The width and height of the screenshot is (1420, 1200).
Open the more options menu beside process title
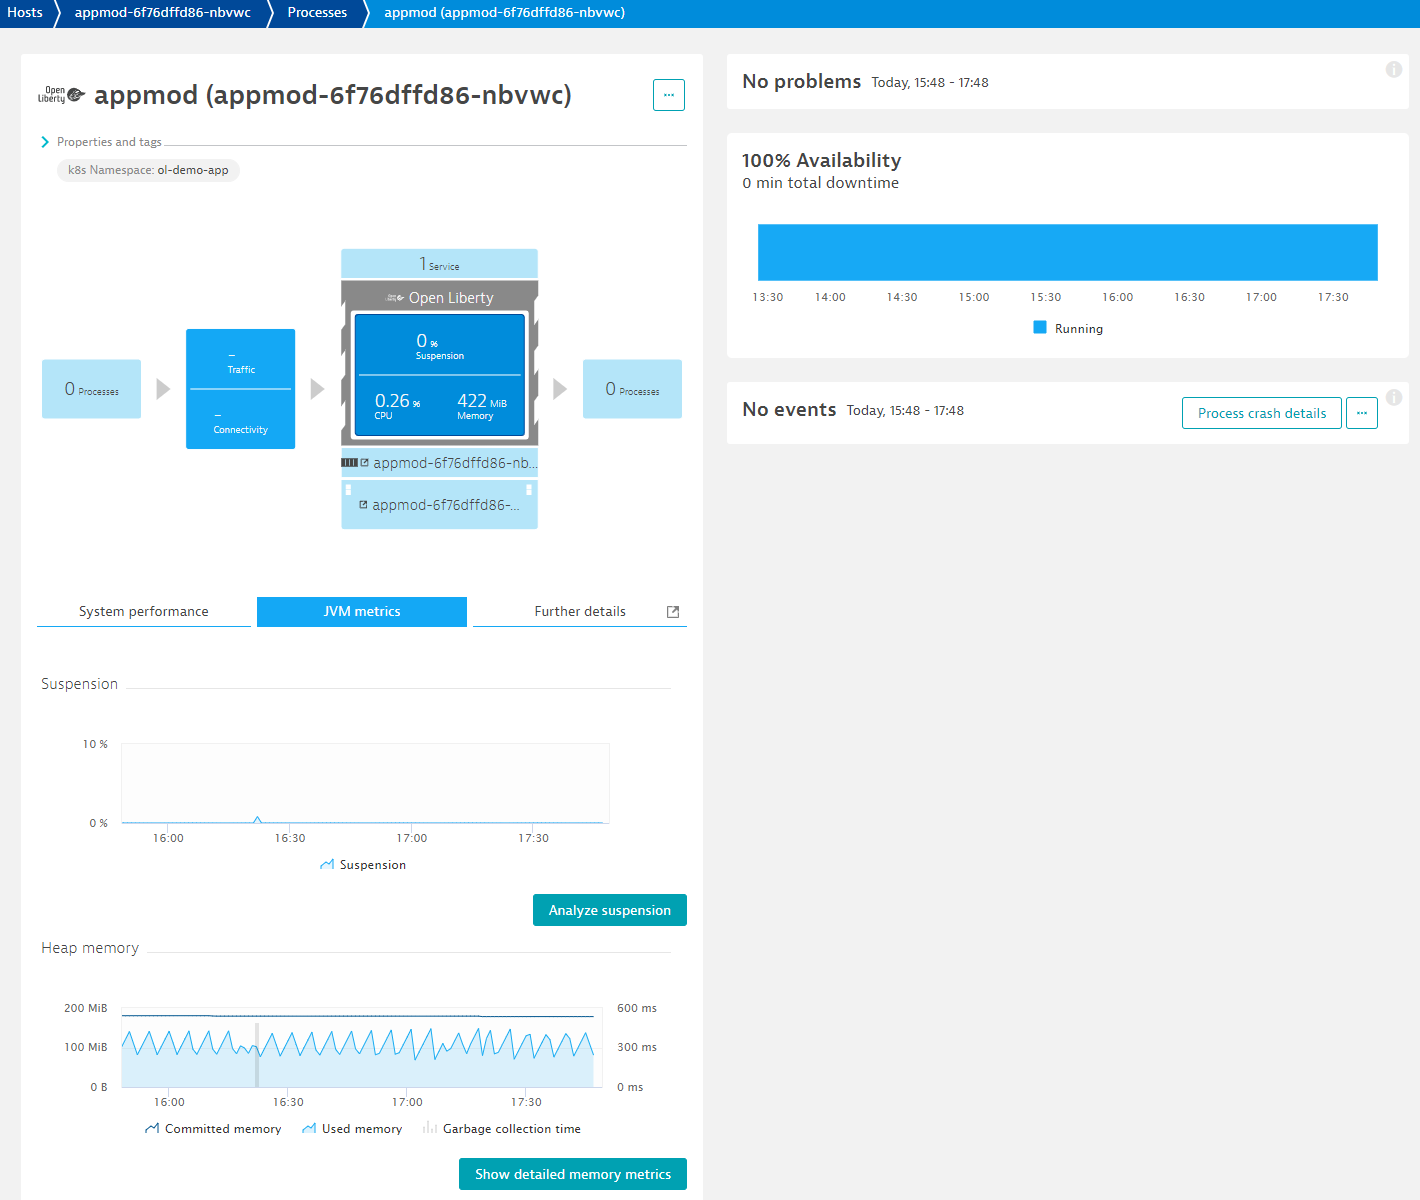click(669, 95)
